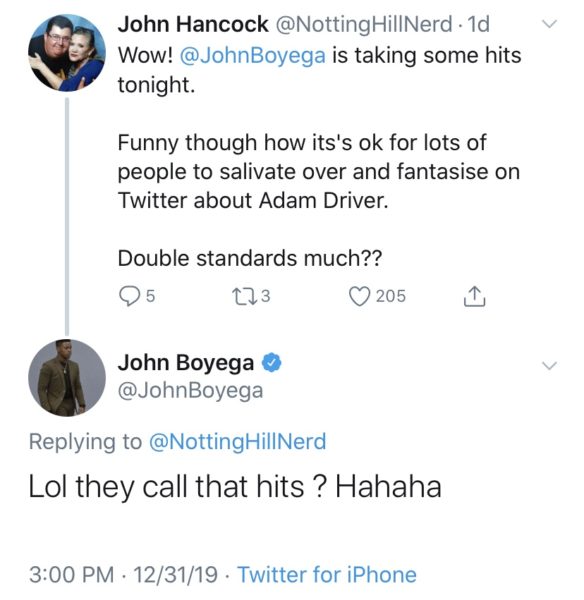The image size is (584, 600).
Task: Open the @NottingHillNerd link under Replying to
Action: (x=238, y=442)
